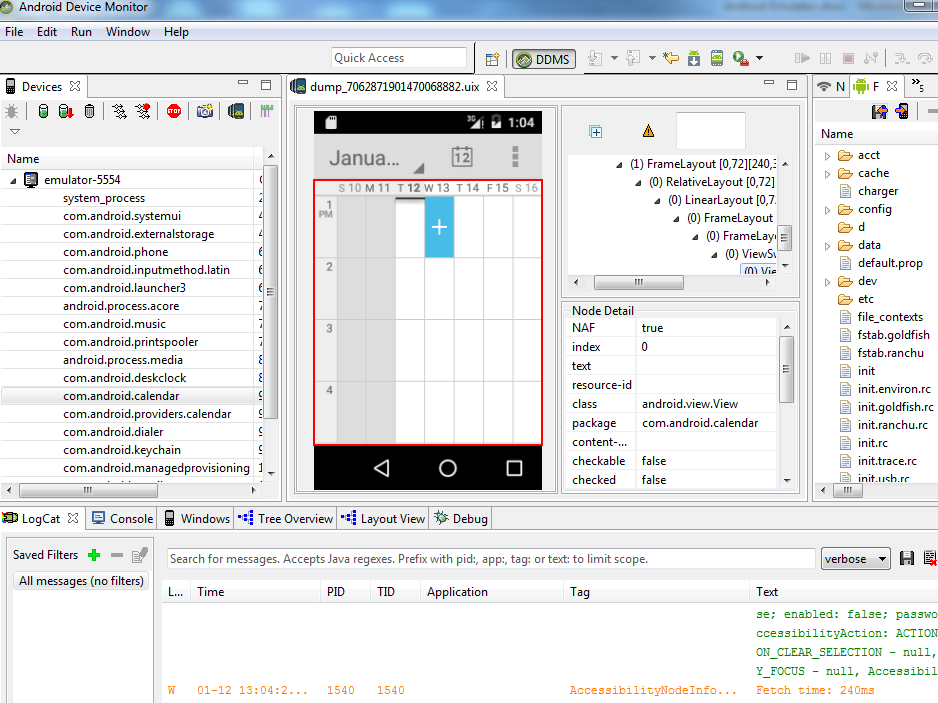Open the Android Virtual Device Manager icon
The height and width of the screenshot is (703, 938).
pyautogui.click(x=717, y=58)
